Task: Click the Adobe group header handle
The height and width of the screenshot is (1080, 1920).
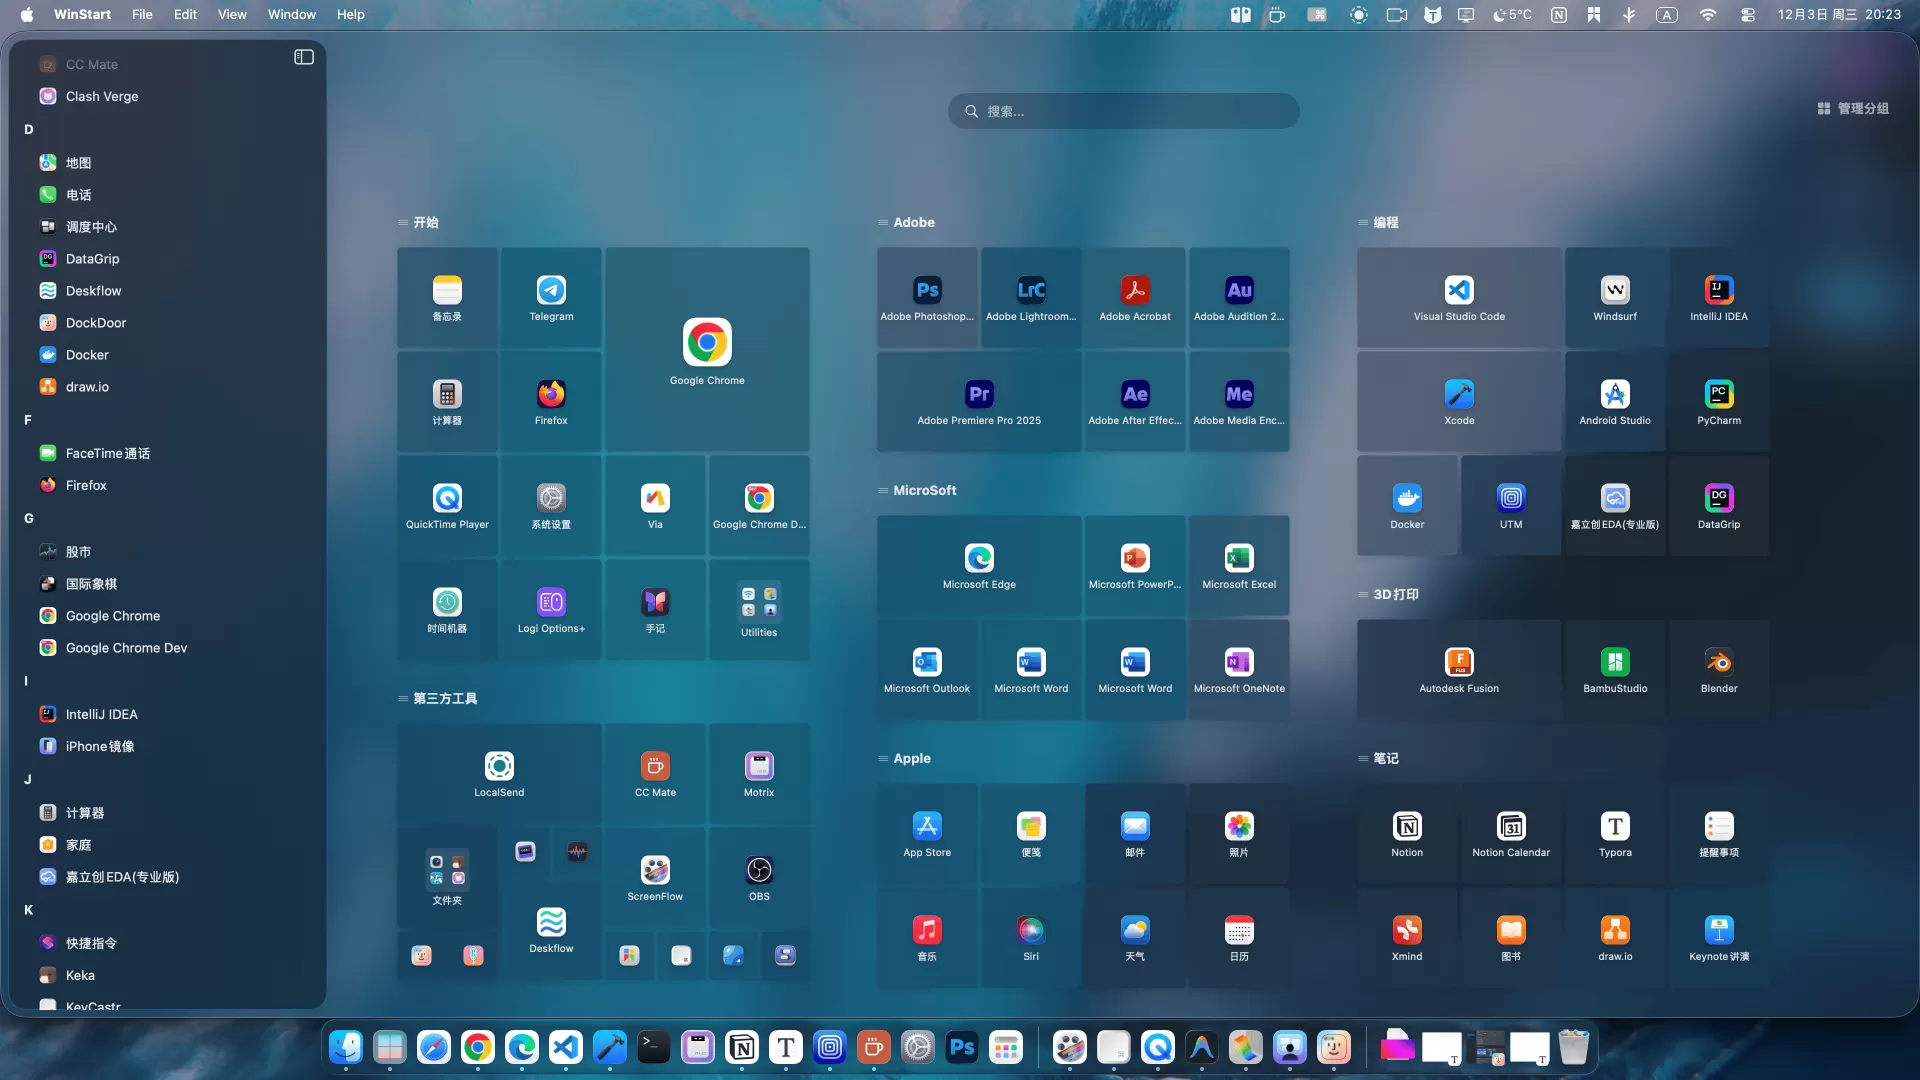Action: pos(883,222)
